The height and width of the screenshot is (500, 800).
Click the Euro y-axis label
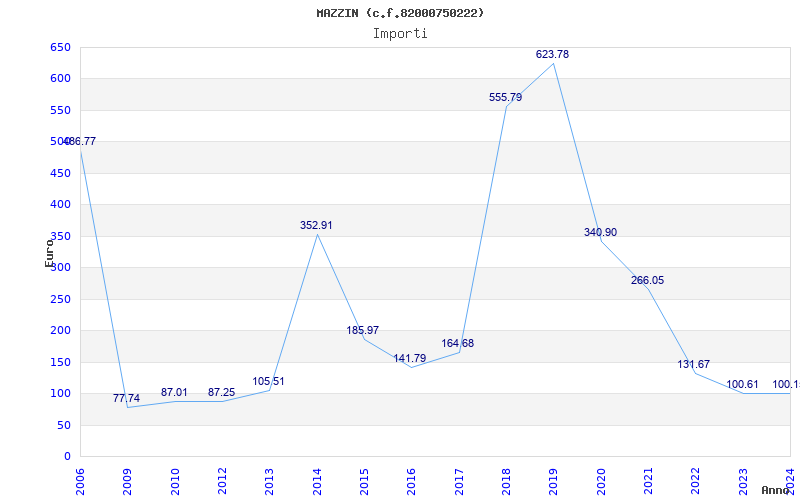click(49, 253)
